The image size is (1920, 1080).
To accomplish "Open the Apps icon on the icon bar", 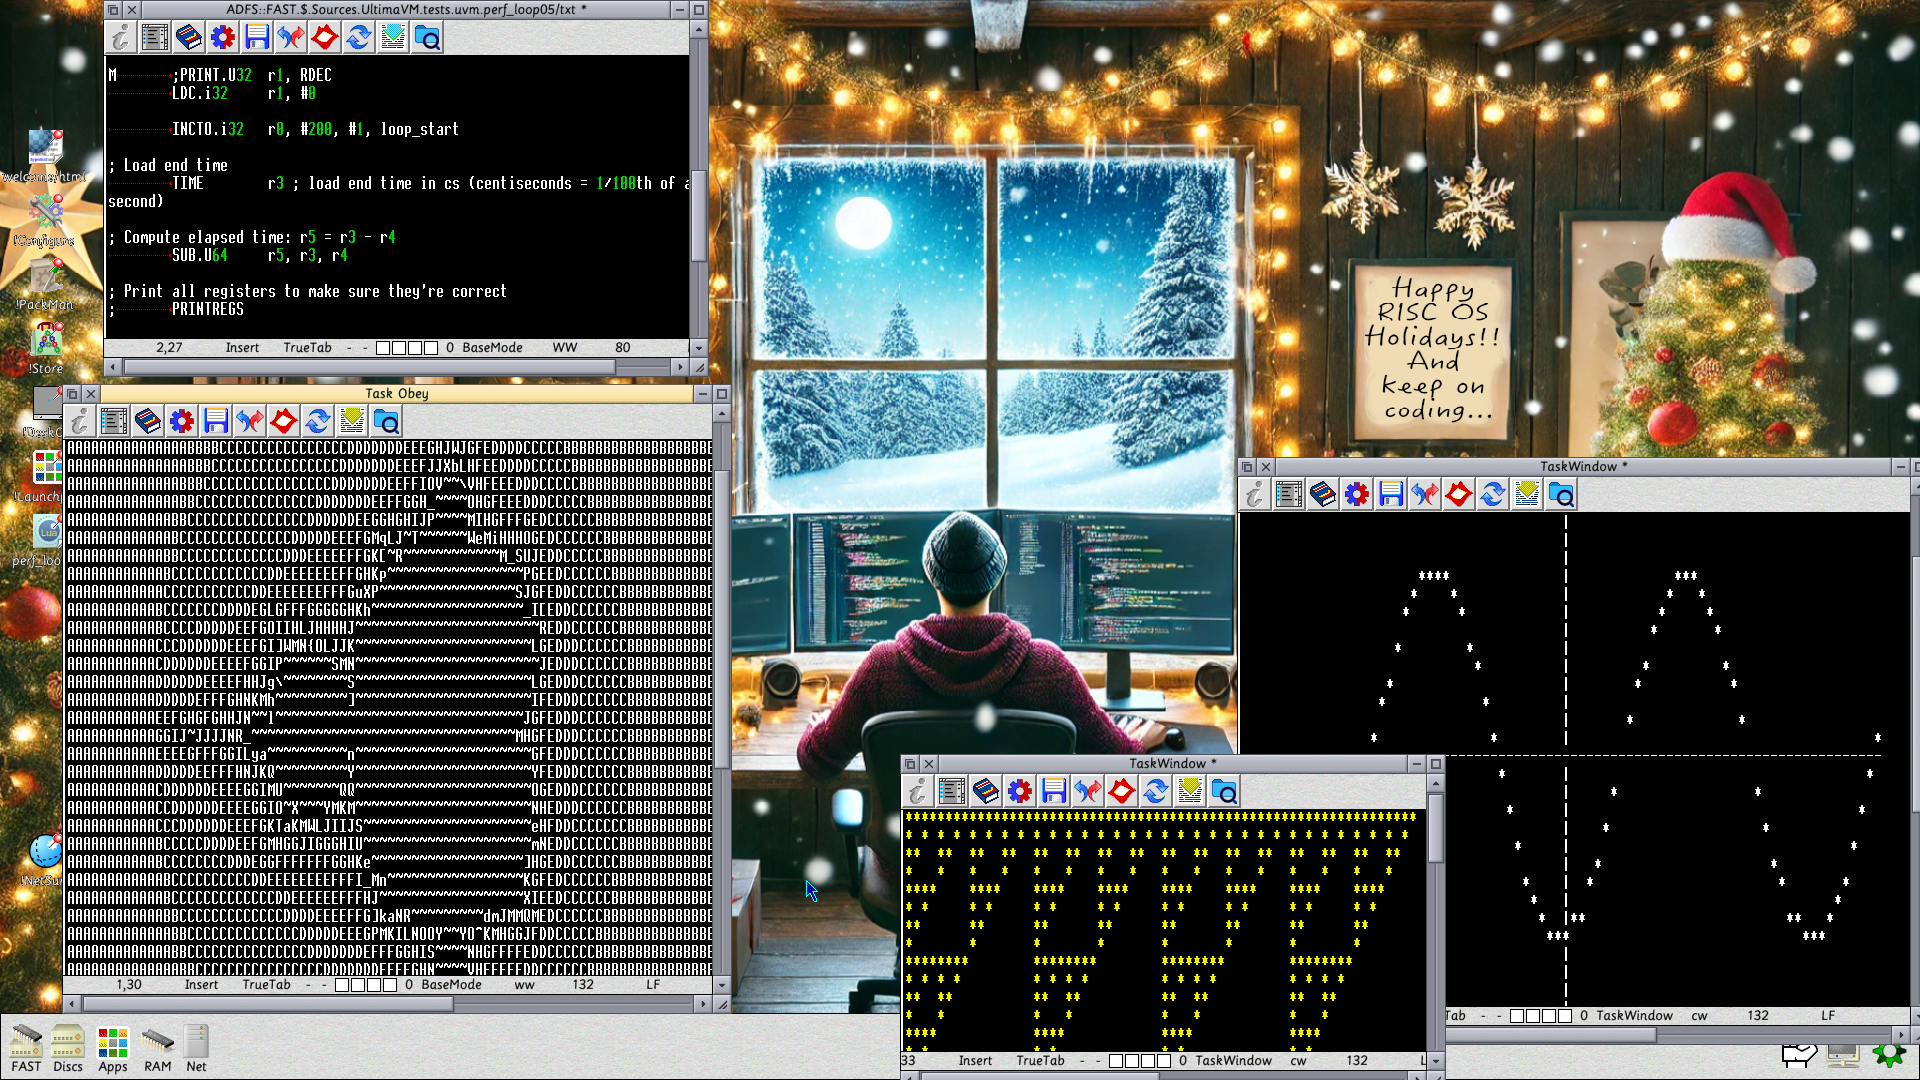I will point(113,1048).
